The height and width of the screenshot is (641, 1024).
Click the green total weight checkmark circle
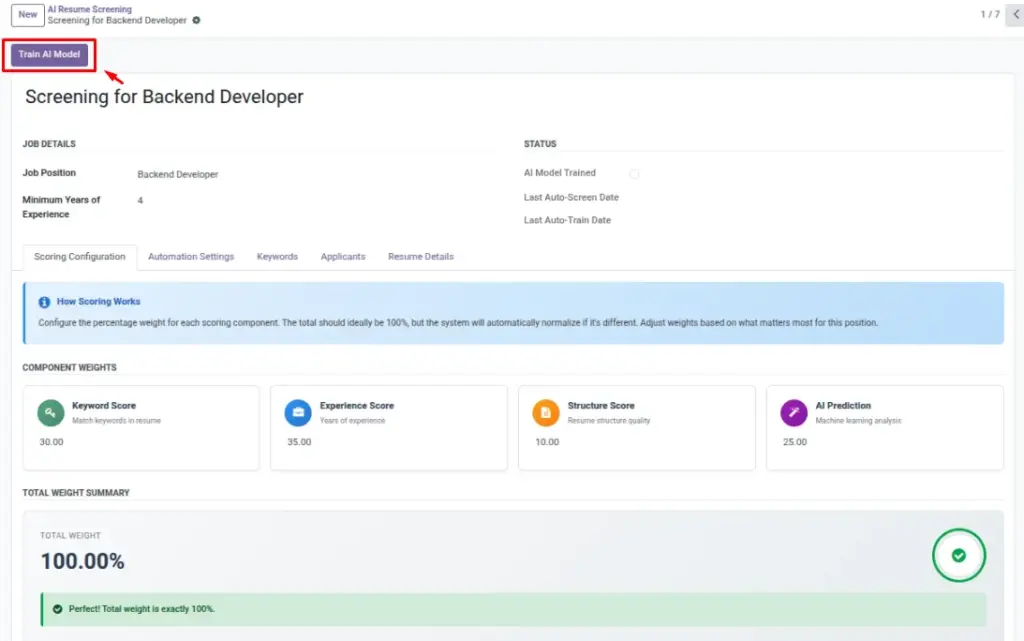click(x=958, y=555)
